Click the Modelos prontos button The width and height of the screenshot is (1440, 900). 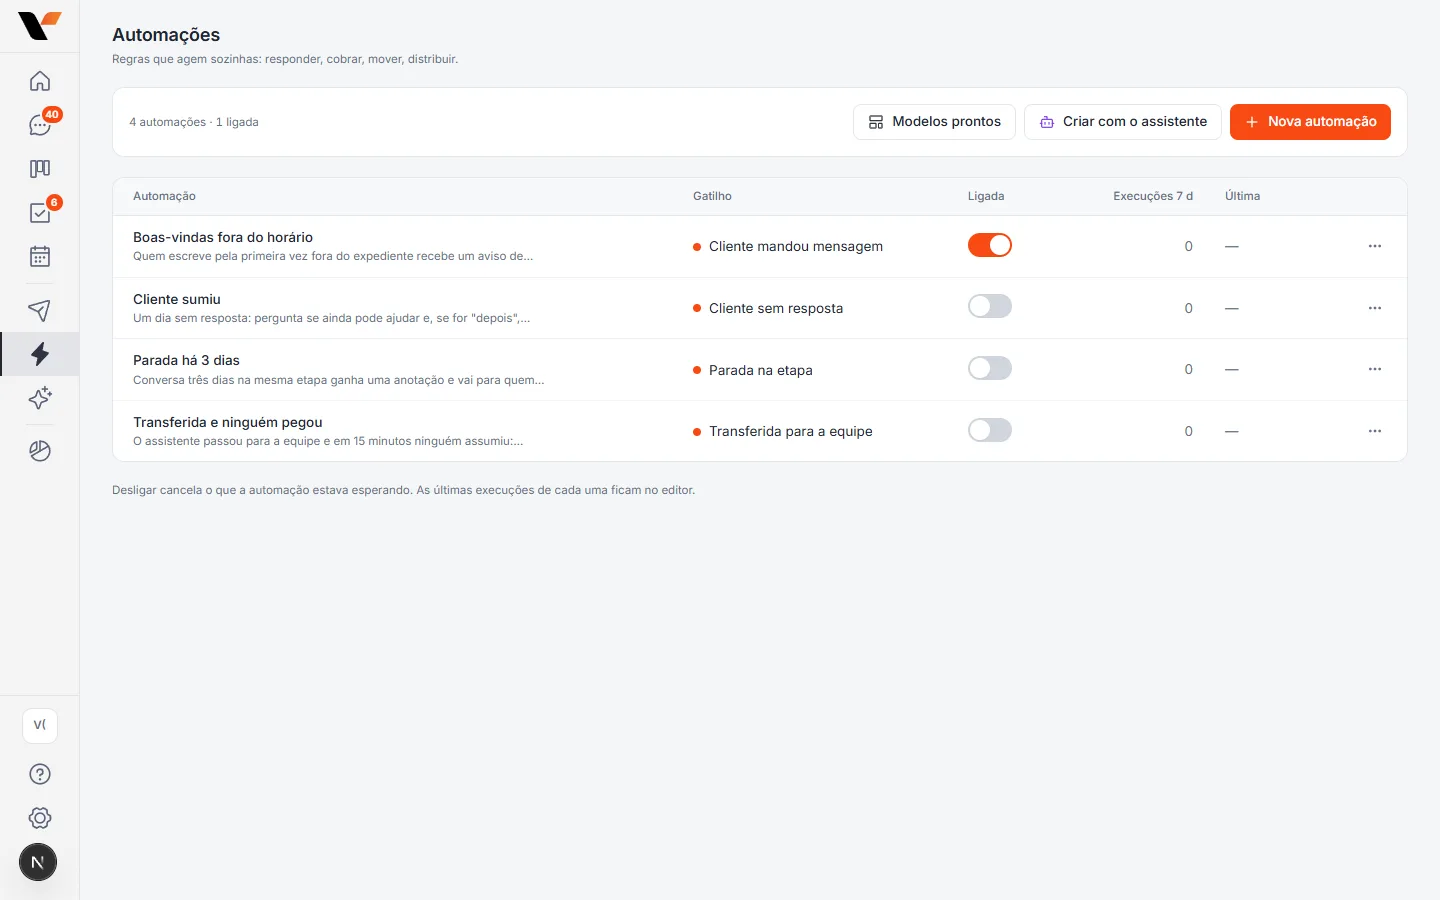pos(934,122)
